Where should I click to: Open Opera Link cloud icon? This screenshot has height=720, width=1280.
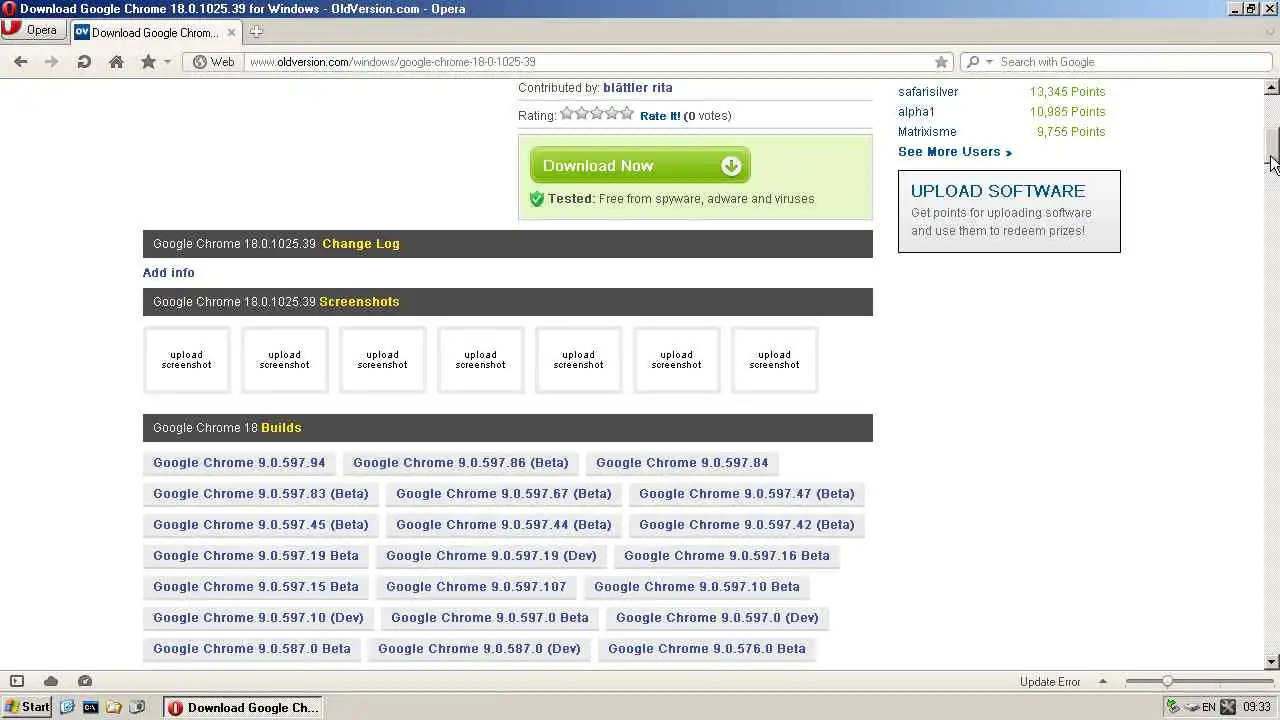pos(51,681)
